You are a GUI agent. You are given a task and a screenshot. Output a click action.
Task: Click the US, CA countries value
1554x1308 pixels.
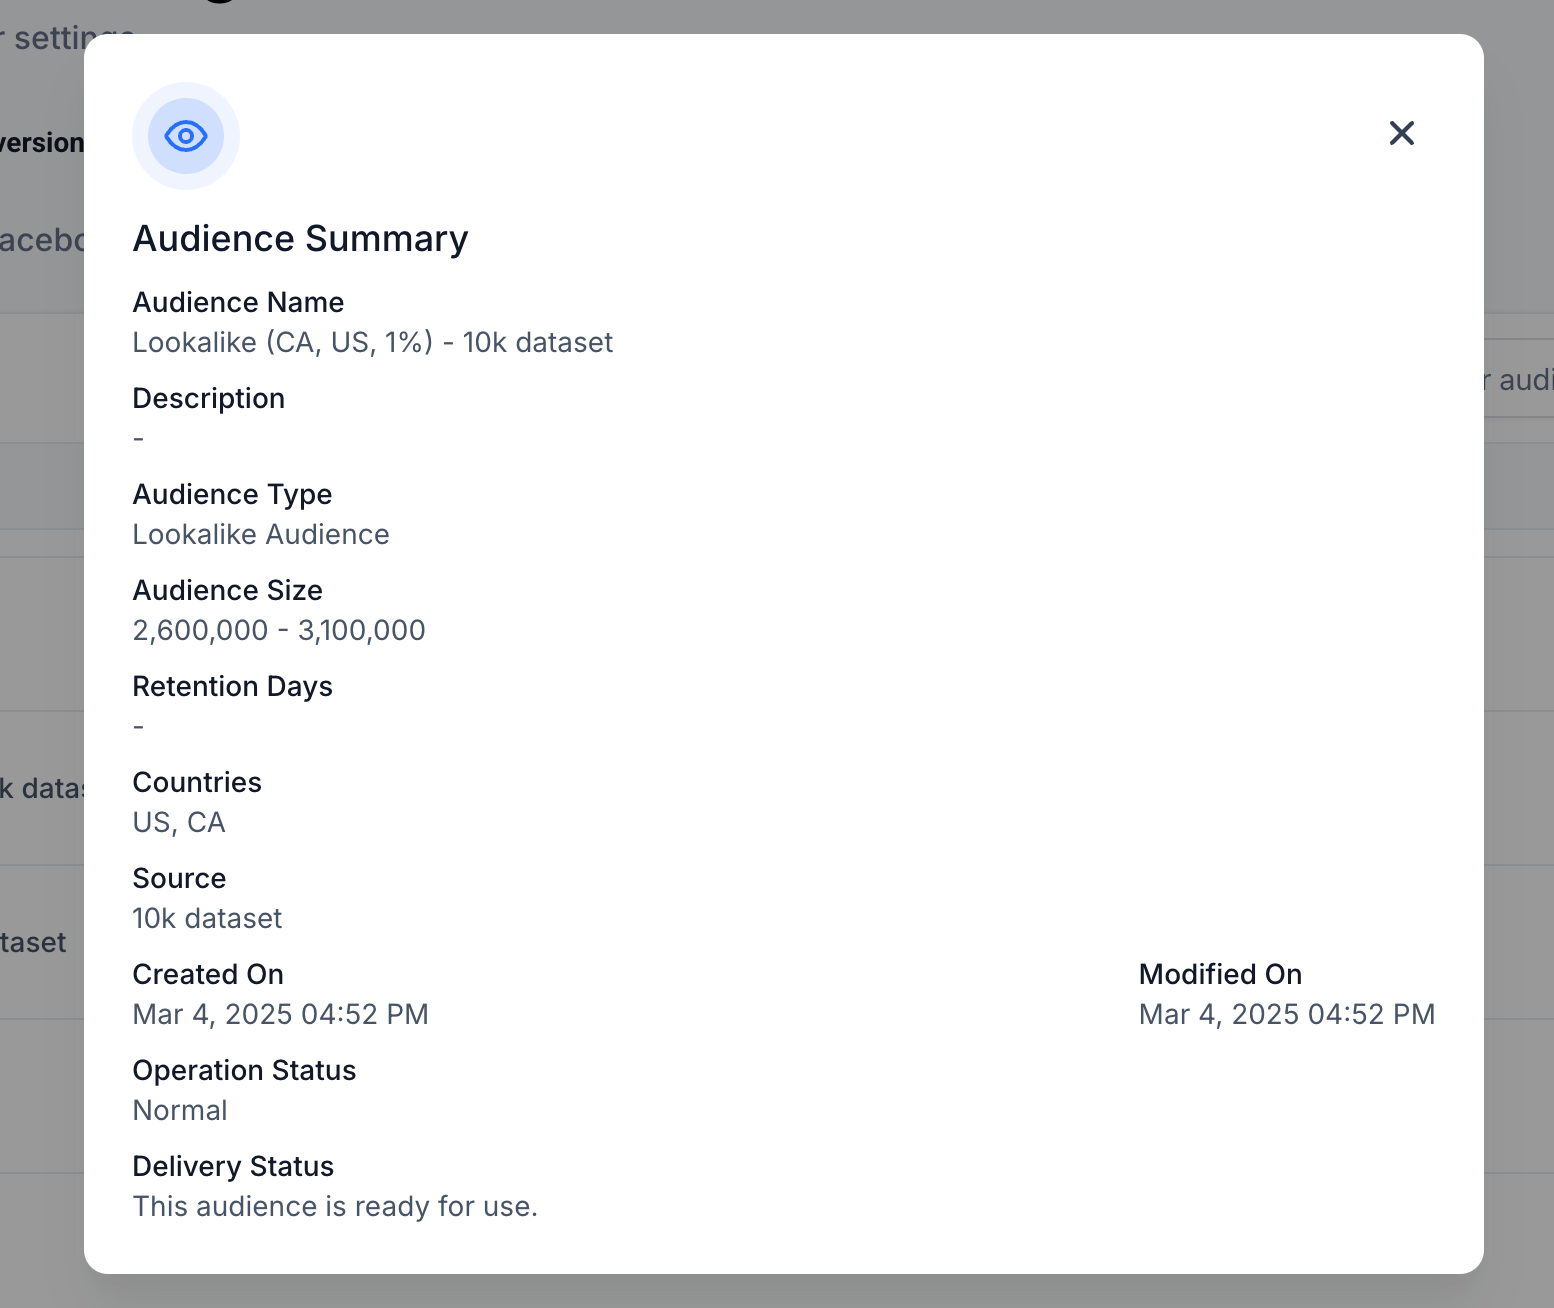point(179,822)
